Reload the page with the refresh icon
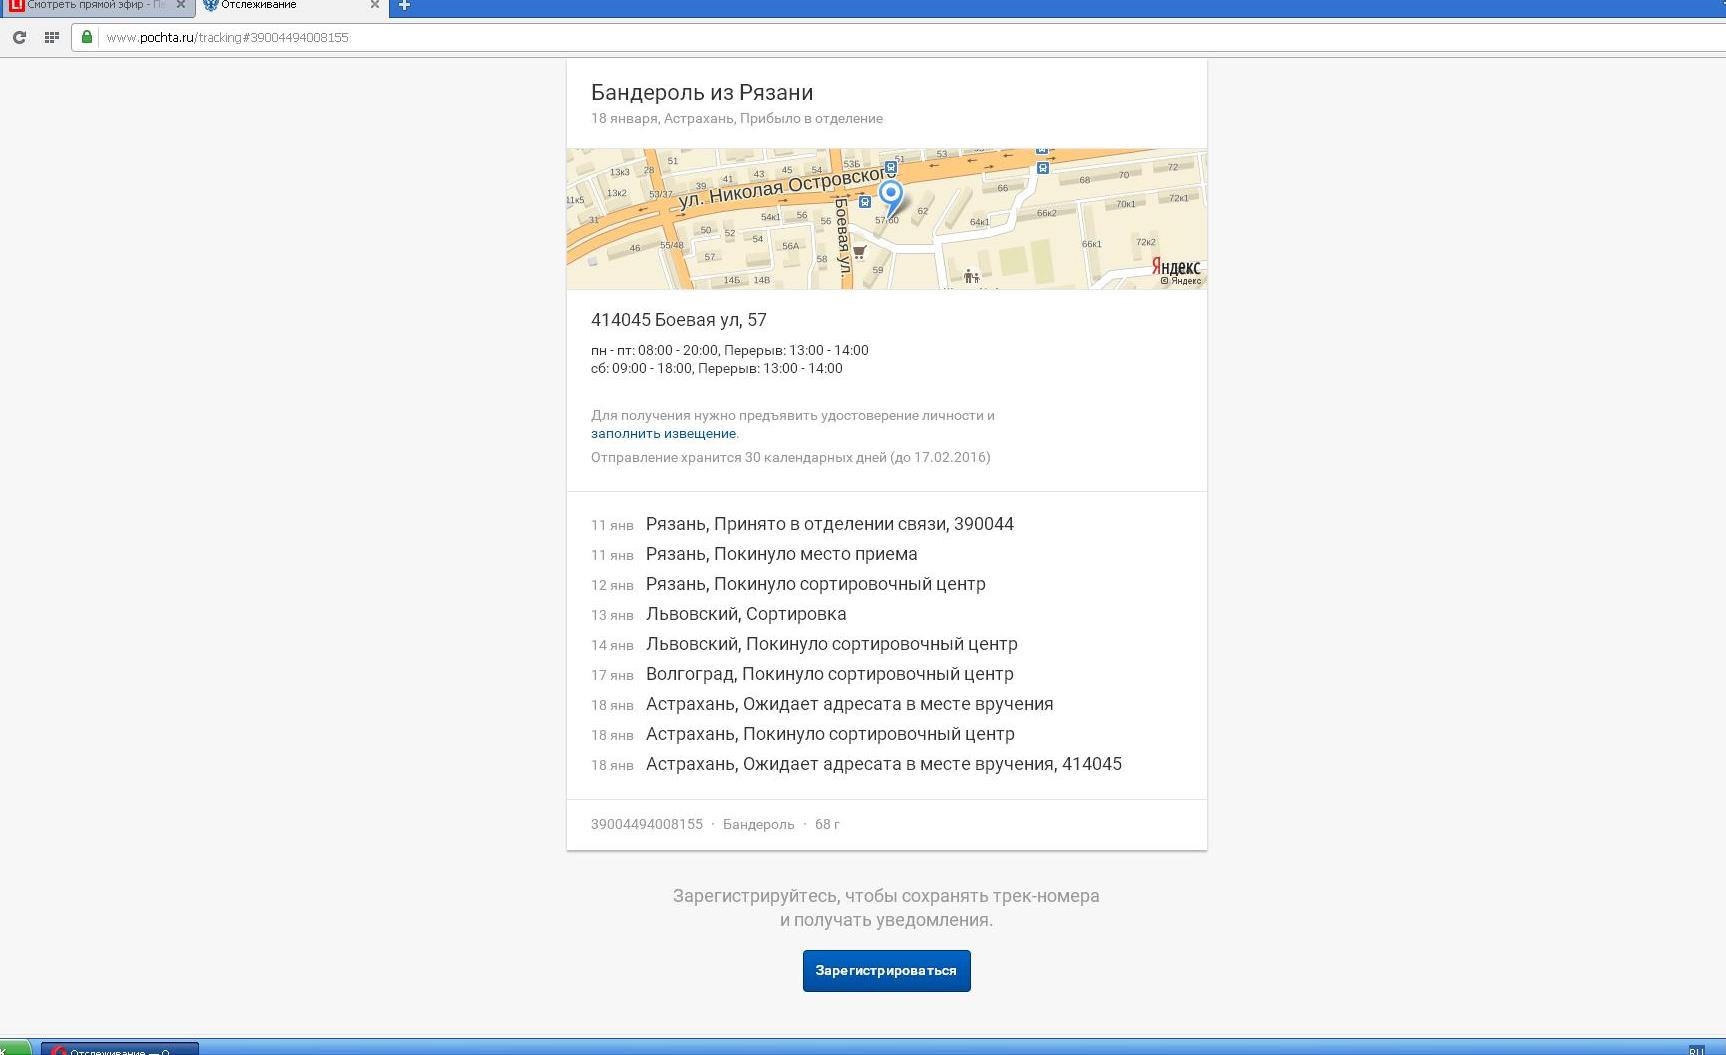This screenshot has width=1726, height=1055. click(19, 37)
